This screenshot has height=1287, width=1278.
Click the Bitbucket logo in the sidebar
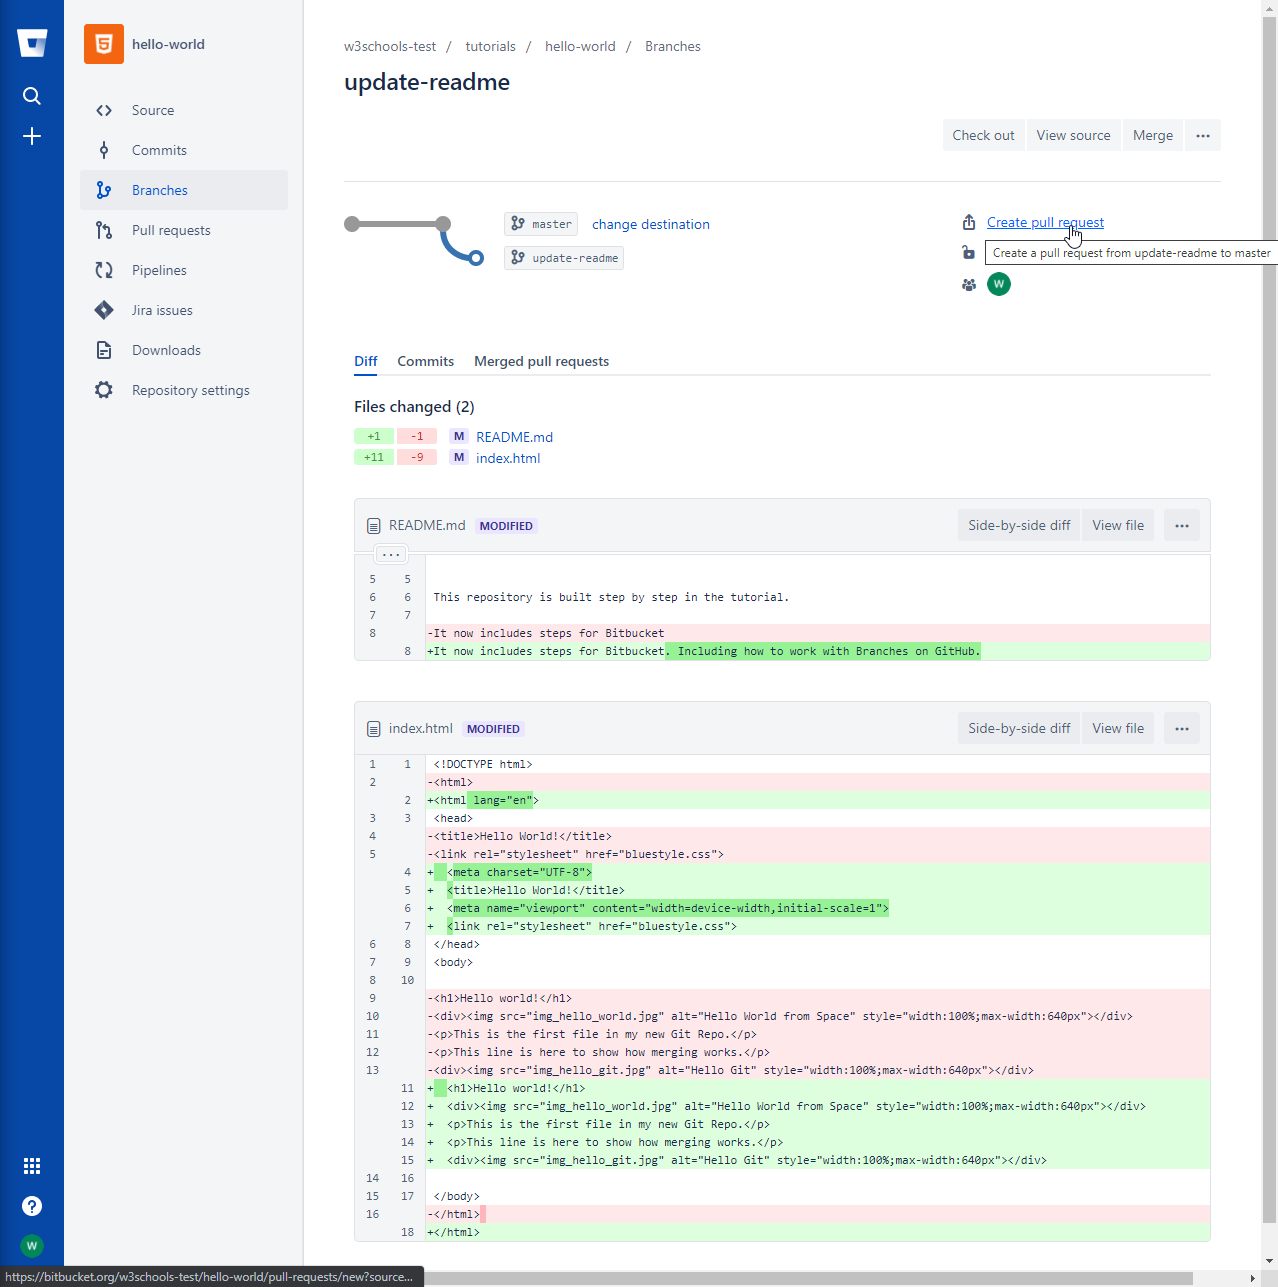[x=31, y=43]
